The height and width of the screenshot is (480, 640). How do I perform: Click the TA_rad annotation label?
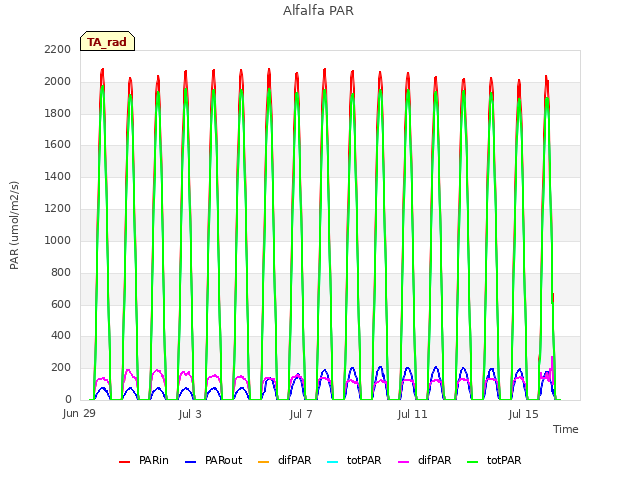pos(107,41)
